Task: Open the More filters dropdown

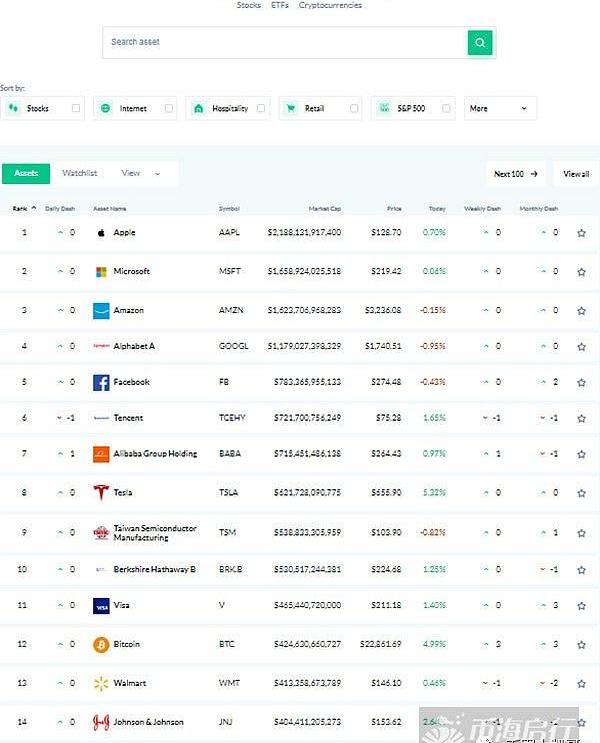Action: click(500, 108)
